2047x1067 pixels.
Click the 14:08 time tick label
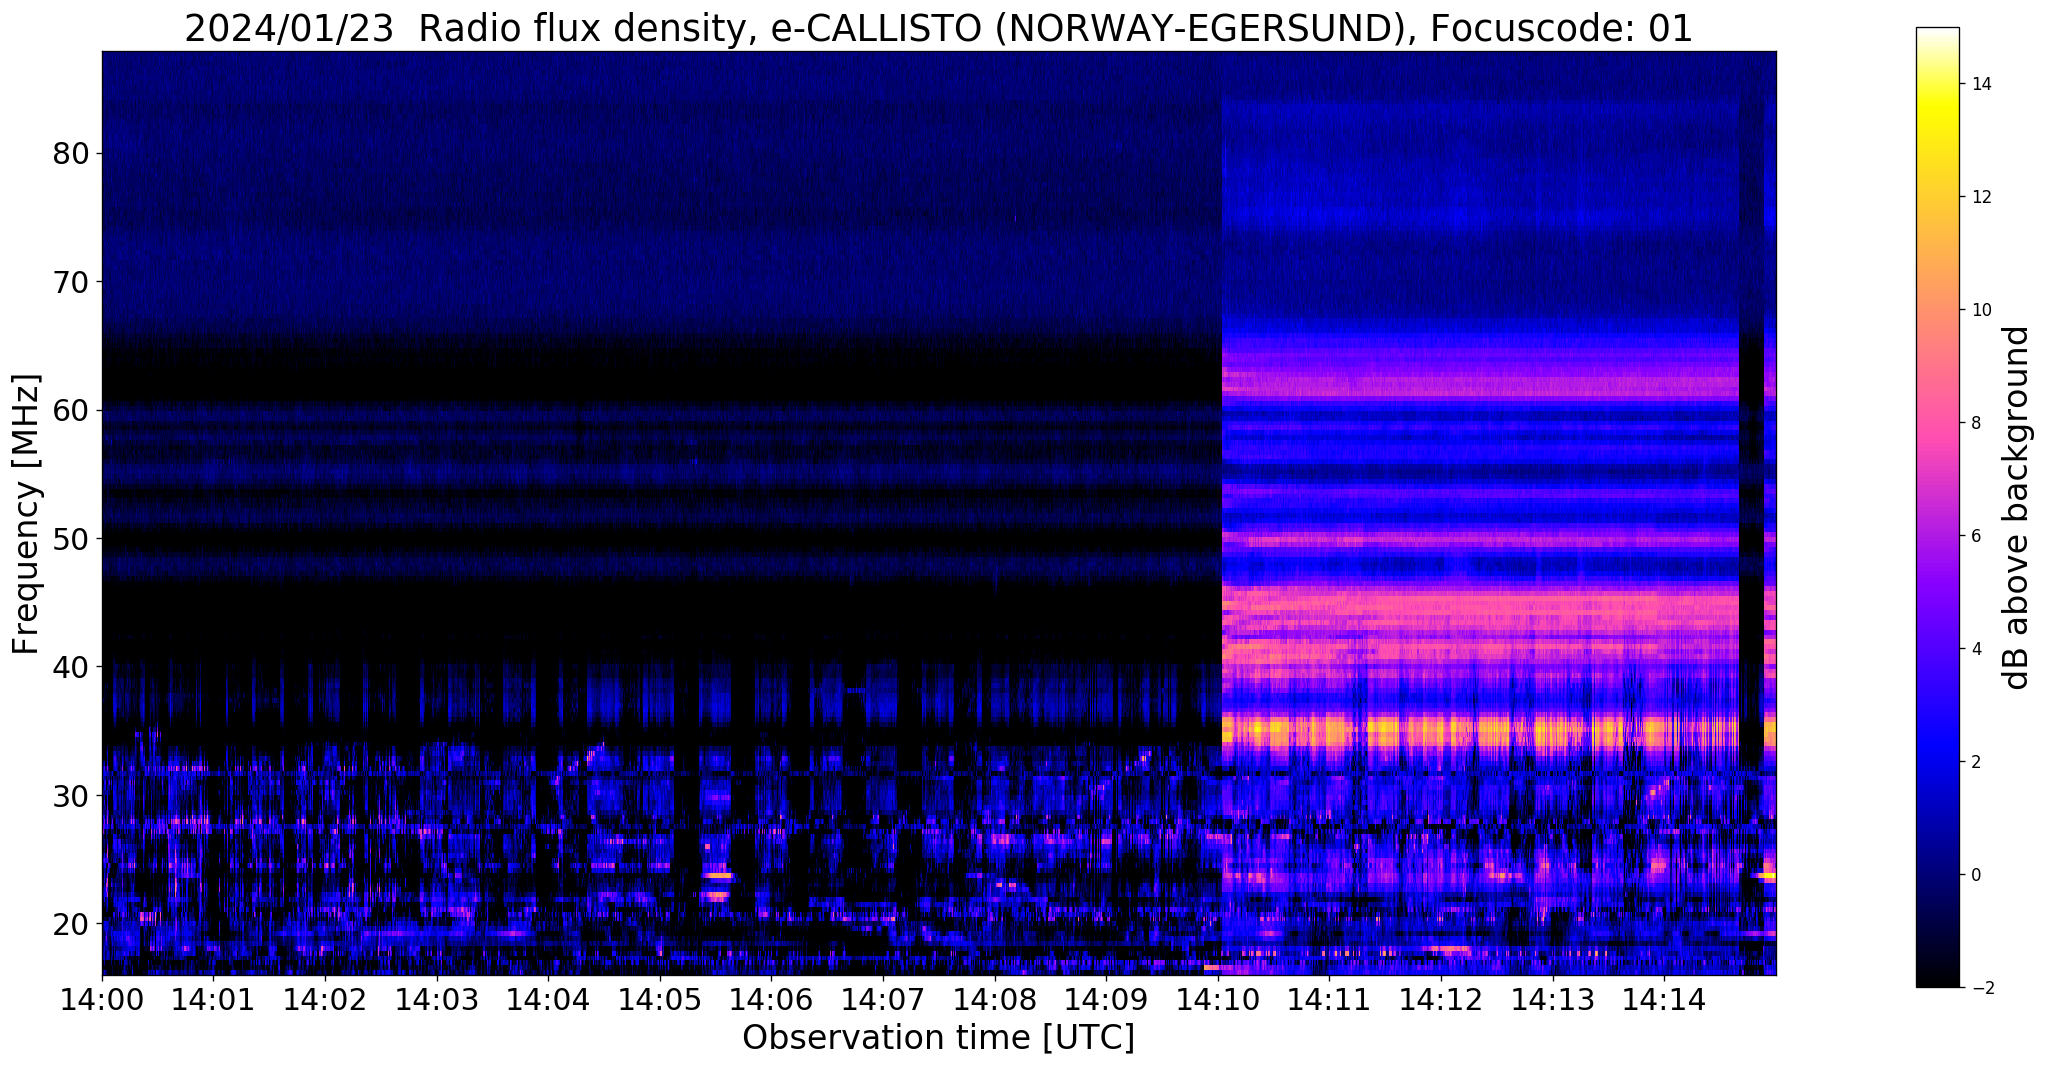pyautogui.click(x=995, y=998)
